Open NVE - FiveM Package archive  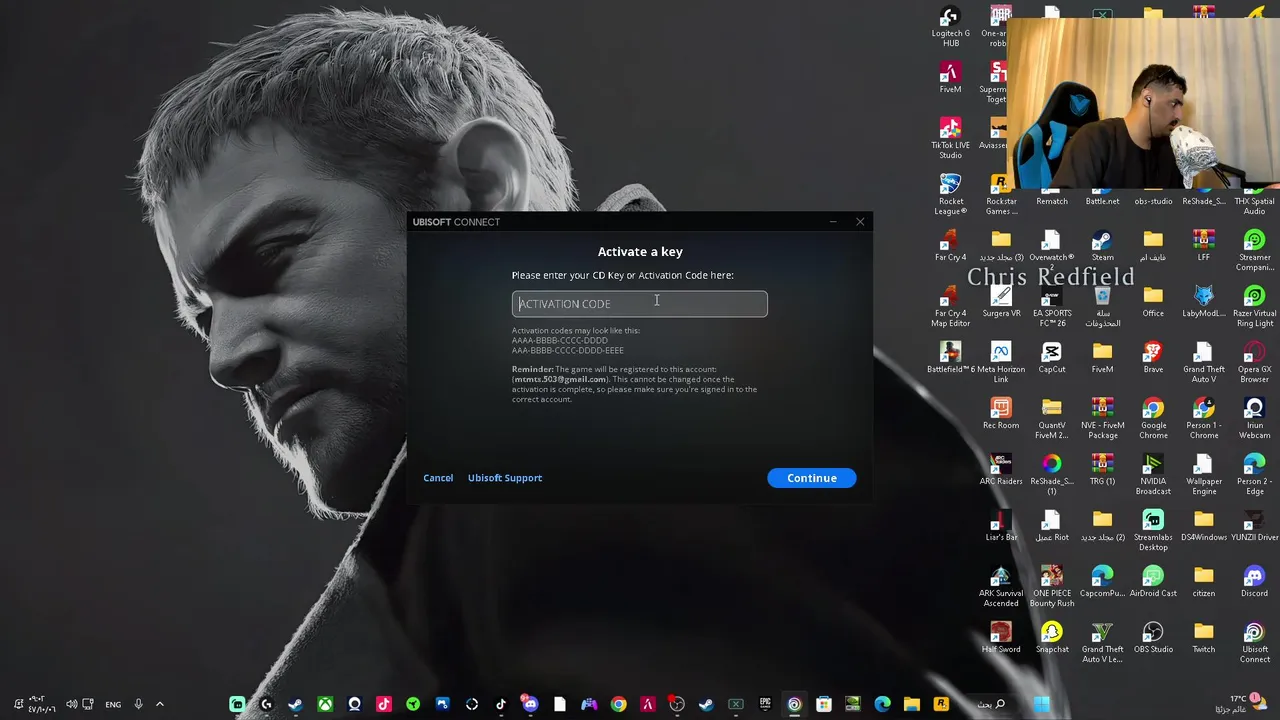[1102, 419]
